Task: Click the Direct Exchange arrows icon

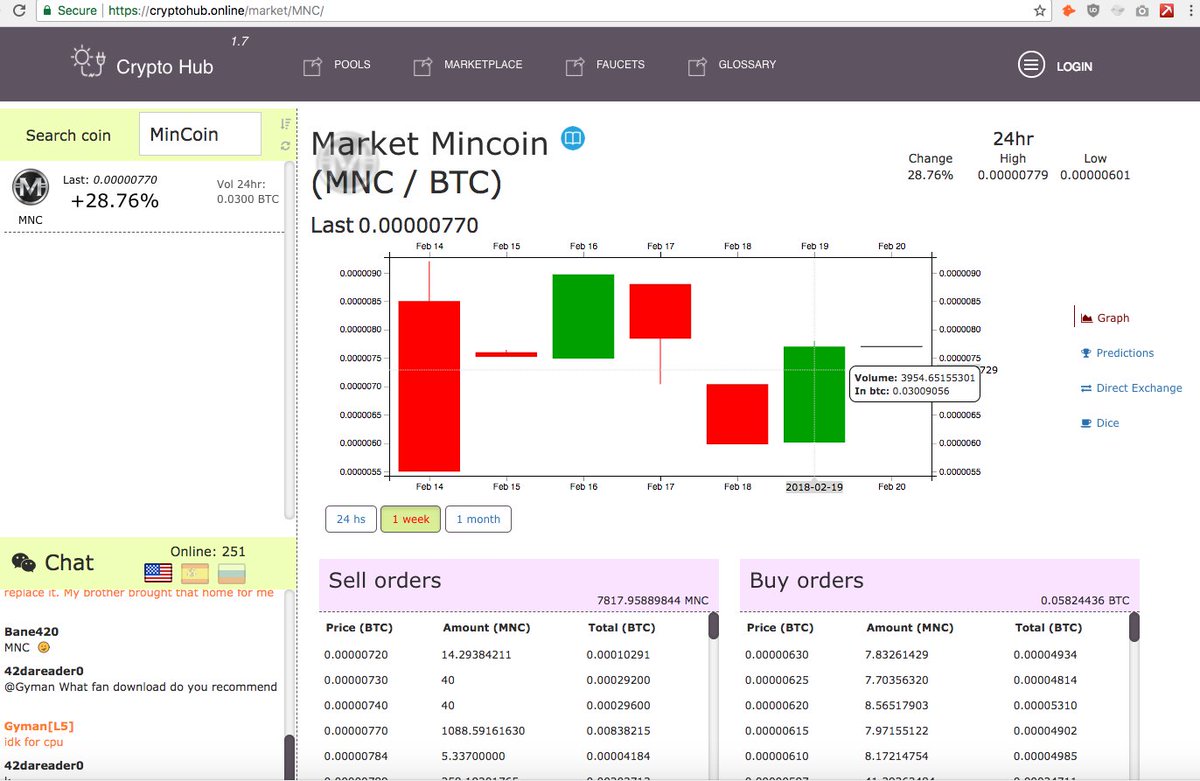Action: pyautogui.click(x=1086, y=388)
